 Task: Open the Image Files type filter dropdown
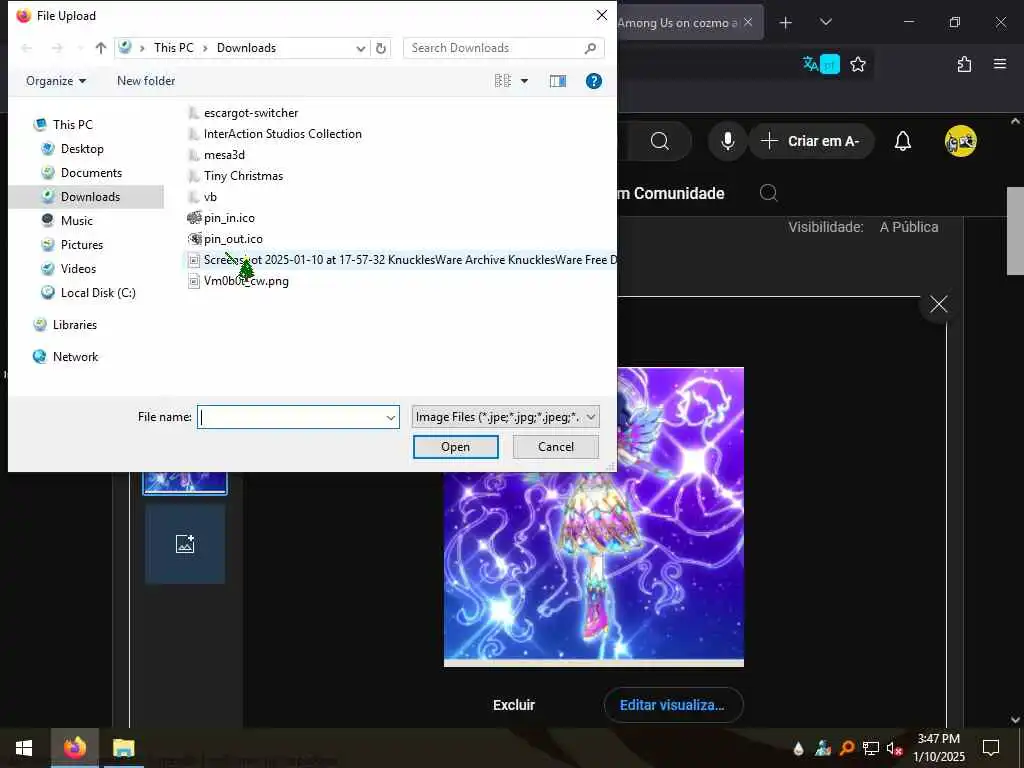[505, 417]
